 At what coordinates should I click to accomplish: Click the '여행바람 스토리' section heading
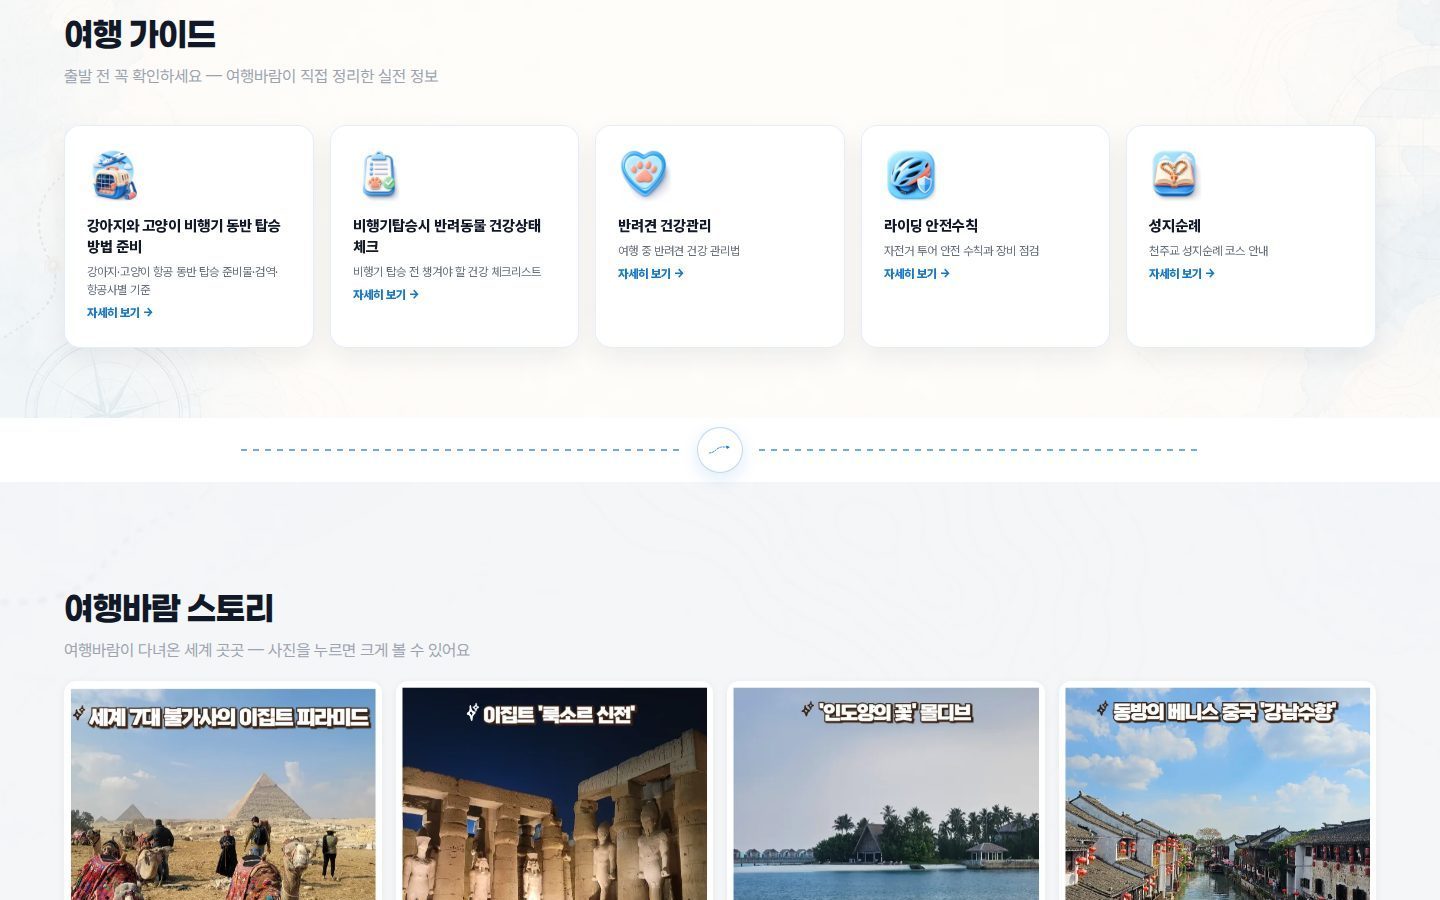(169, 608)
